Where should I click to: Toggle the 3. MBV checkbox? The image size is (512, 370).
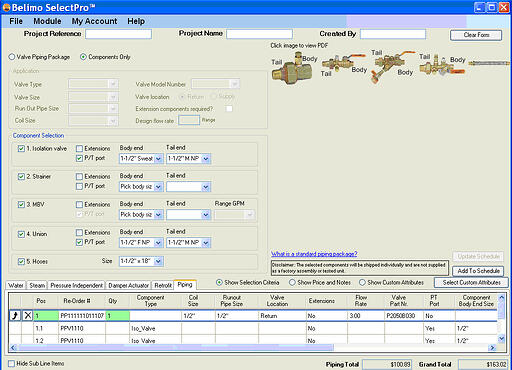pos(21,205)
